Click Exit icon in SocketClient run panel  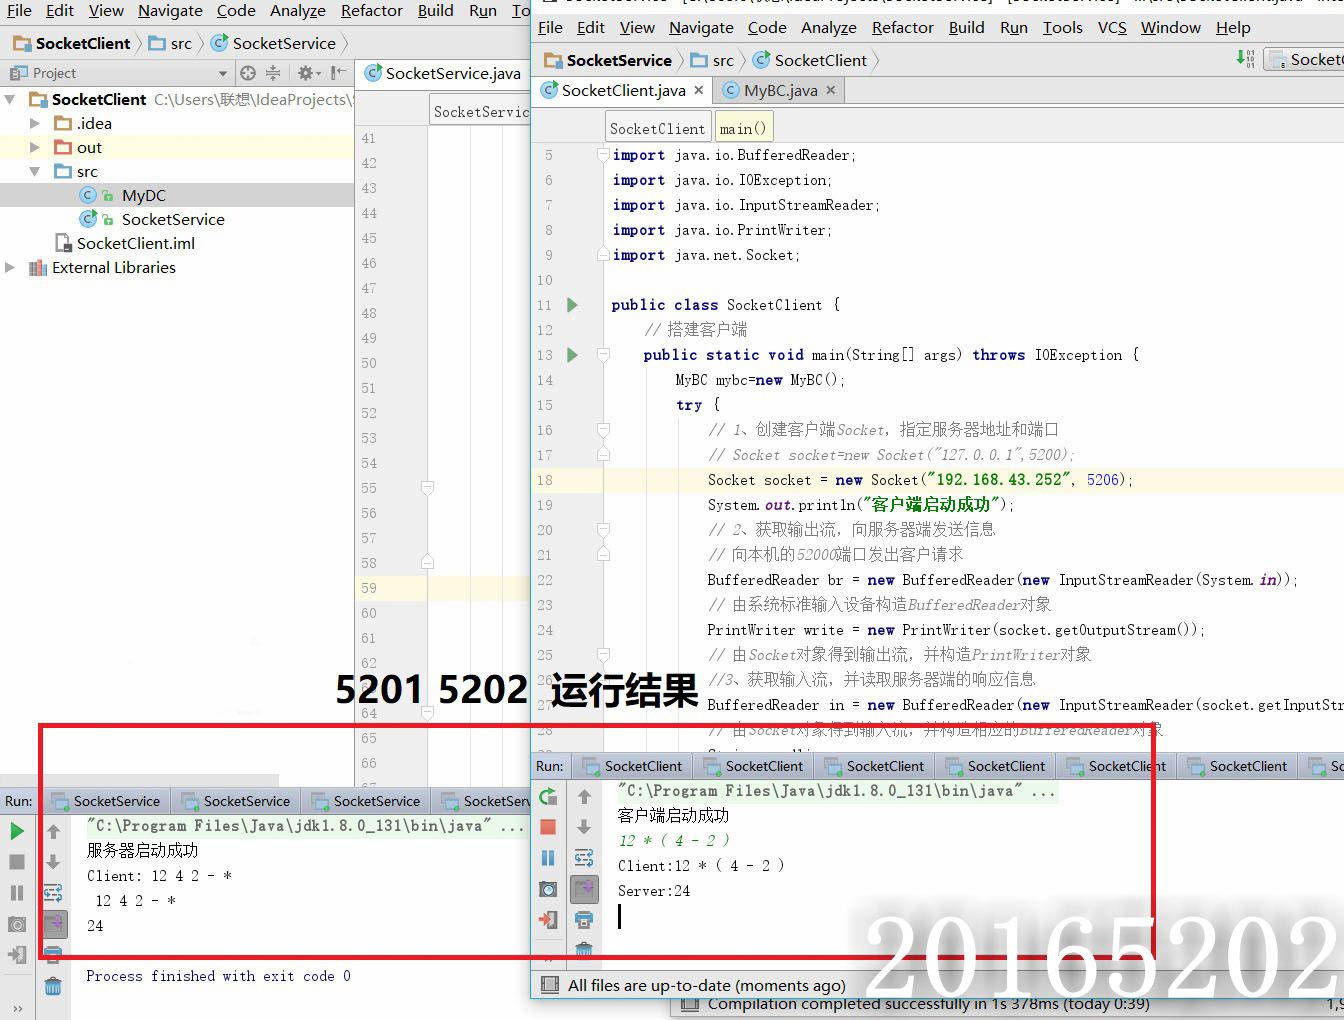(548, 919)
